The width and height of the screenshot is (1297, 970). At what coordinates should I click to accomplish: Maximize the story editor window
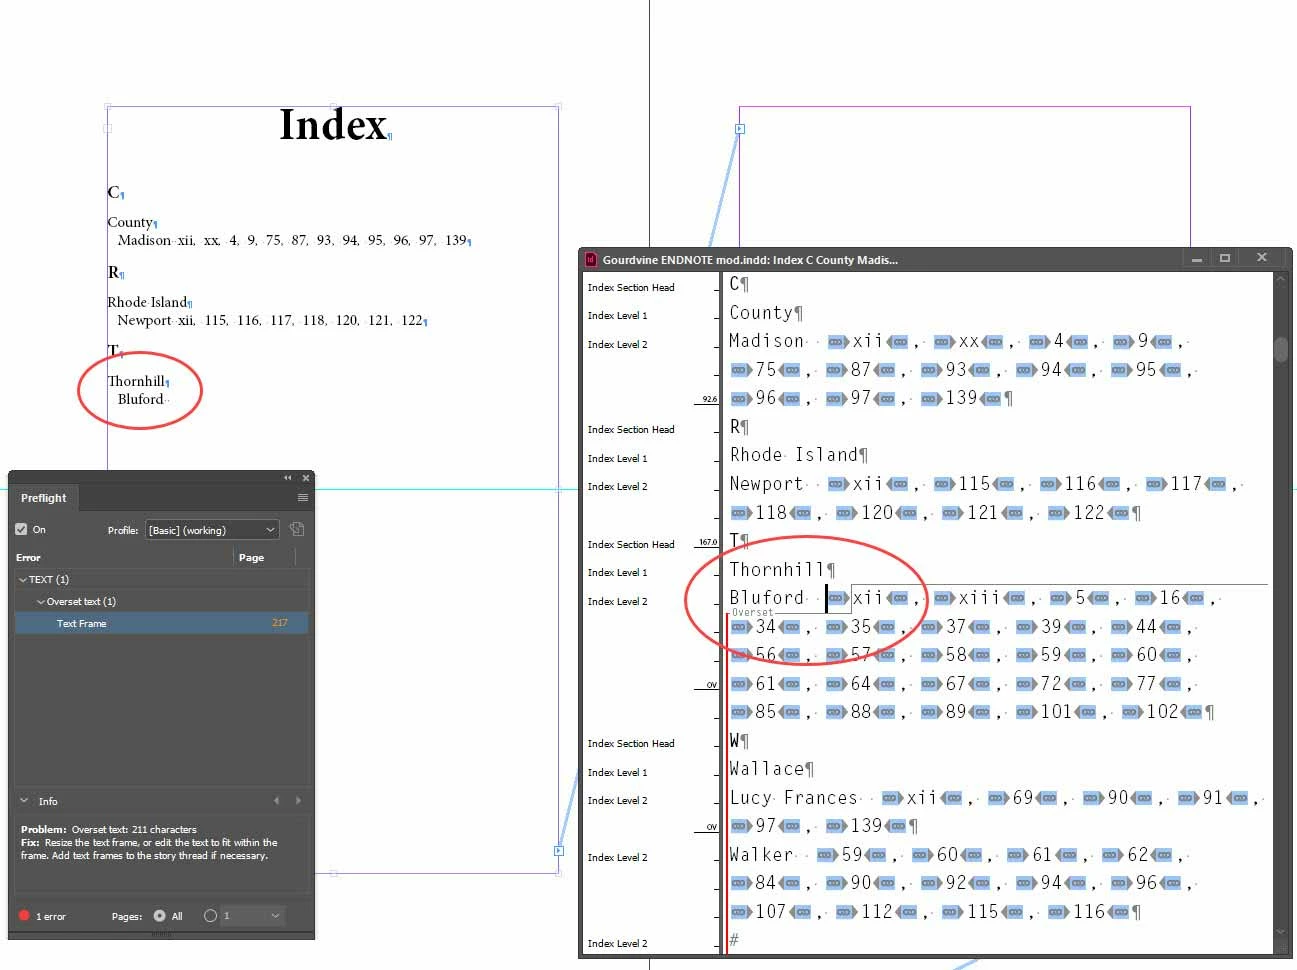[x=1225, y=258]
